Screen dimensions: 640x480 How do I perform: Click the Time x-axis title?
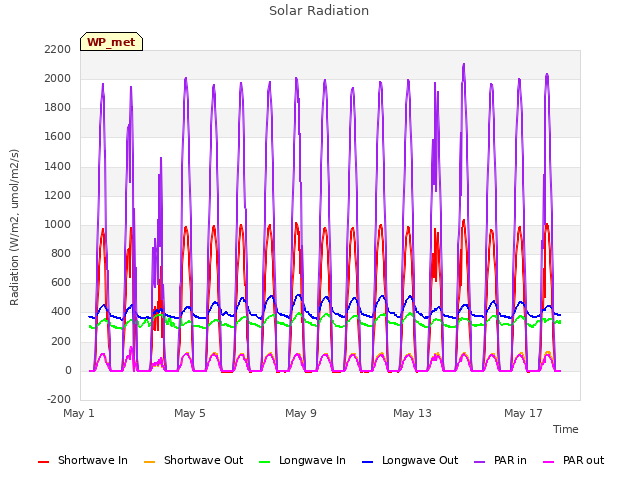566,429
